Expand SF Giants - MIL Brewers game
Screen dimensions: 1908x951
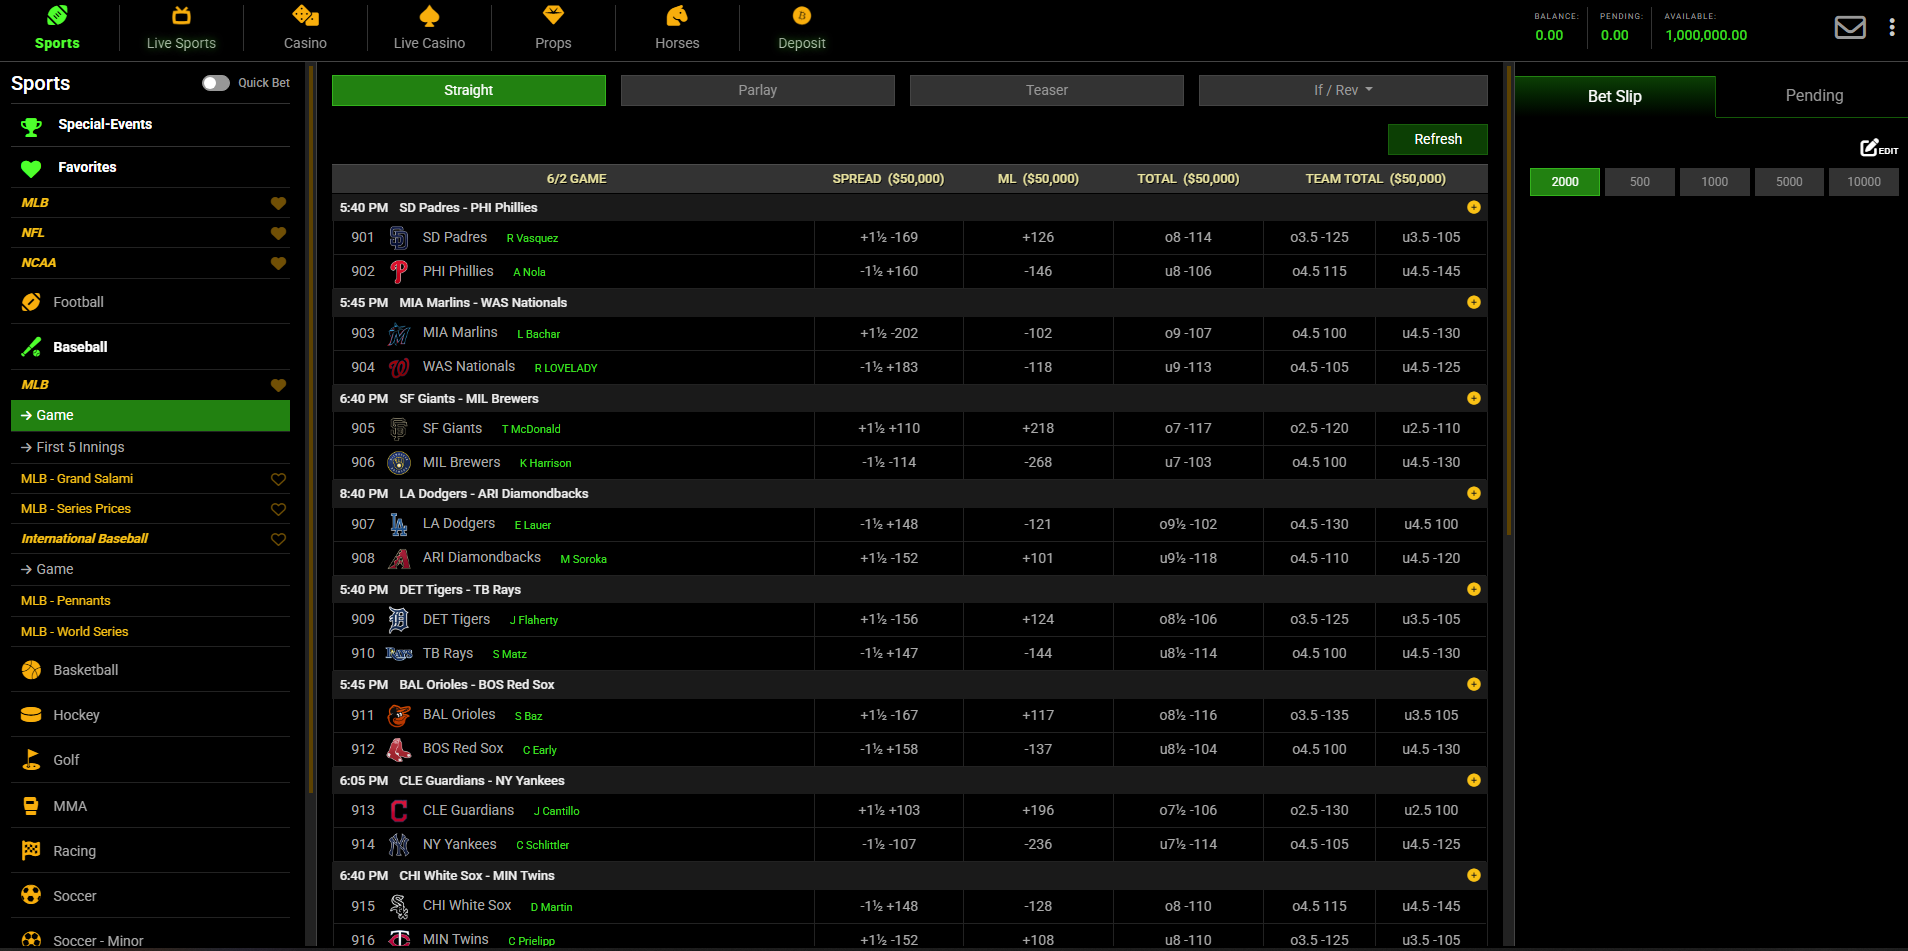(1473, 398)
